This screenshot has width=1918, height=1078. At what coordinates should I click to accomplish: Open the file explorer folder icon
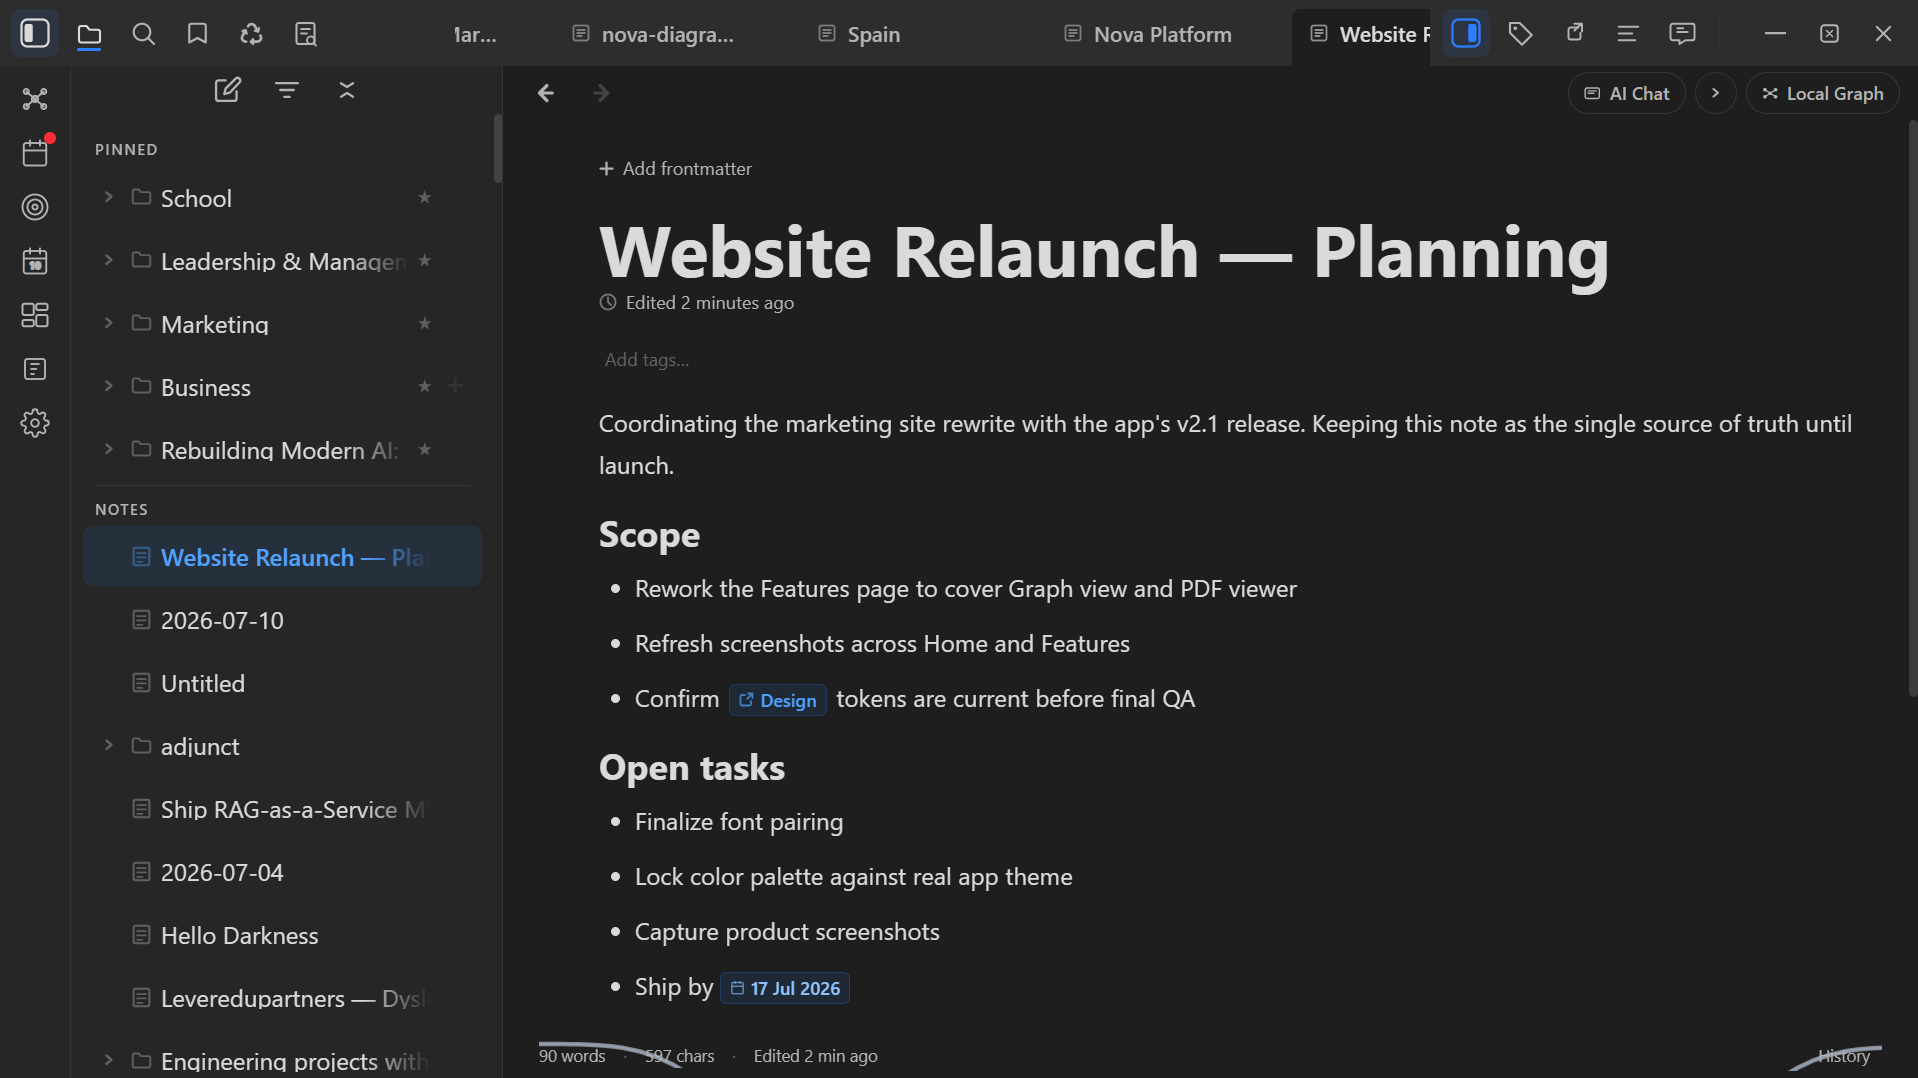coord(89,34)
